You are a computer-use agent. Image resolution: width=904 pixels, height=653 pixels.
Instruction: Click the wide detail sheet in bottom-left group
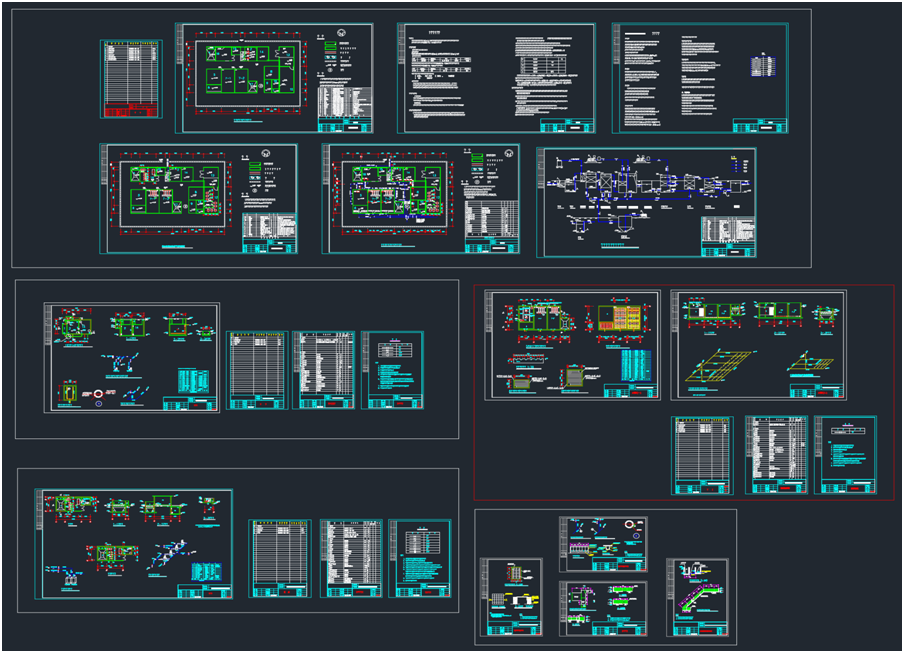[x=134, y=544]
